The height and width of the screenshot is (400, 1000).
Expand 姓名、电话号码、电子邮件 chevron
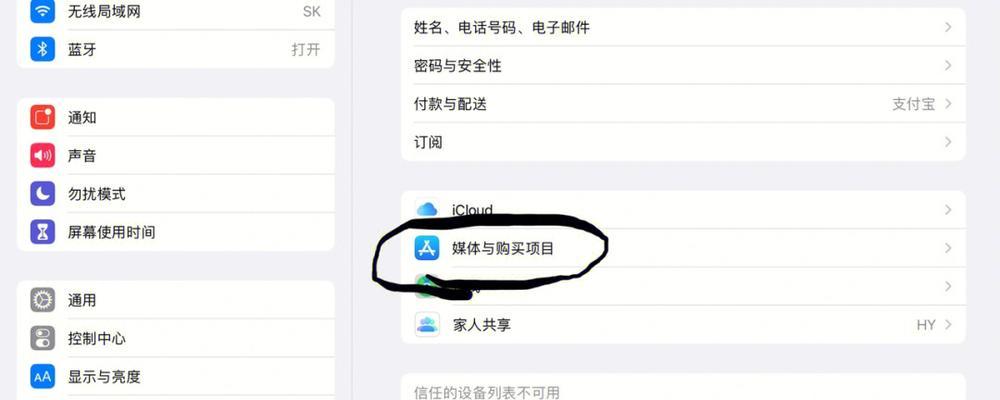click(x=948, y=27)
